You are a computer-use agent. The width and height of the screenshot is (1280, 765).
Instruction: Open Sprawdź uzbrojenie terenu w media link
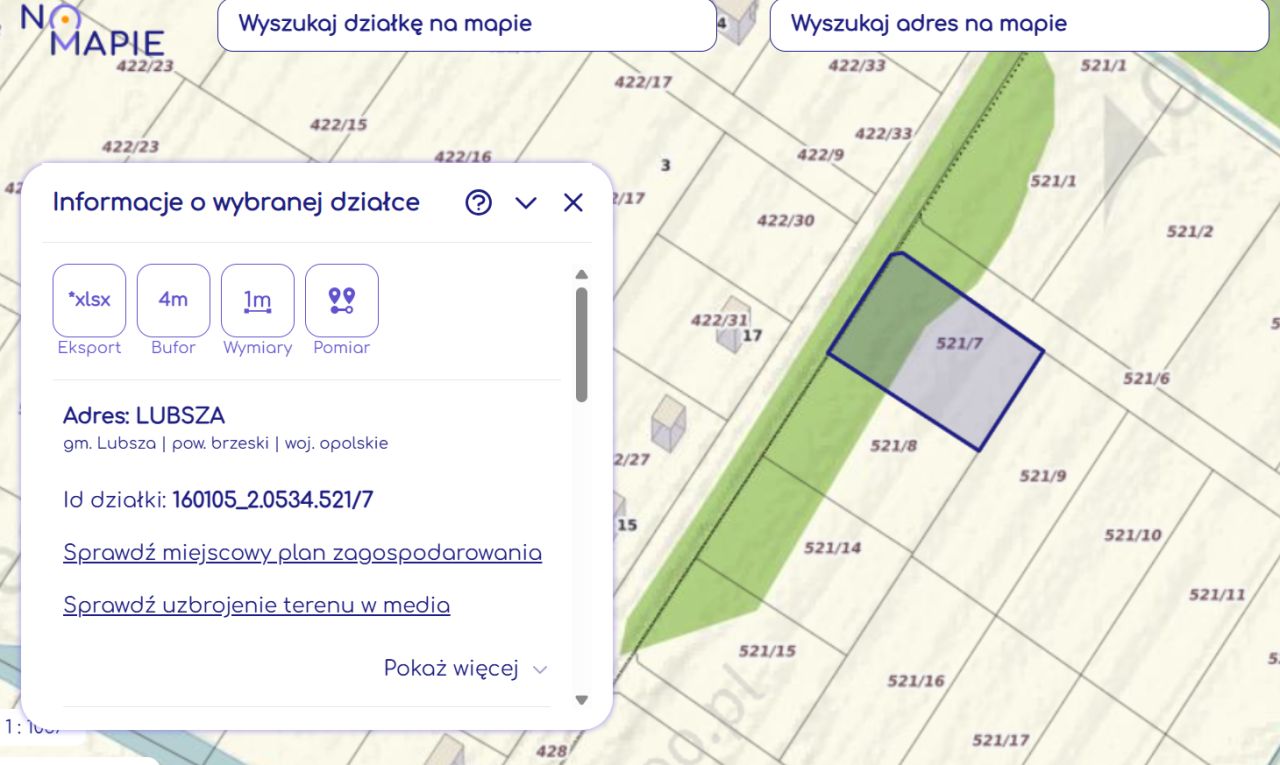256,605
